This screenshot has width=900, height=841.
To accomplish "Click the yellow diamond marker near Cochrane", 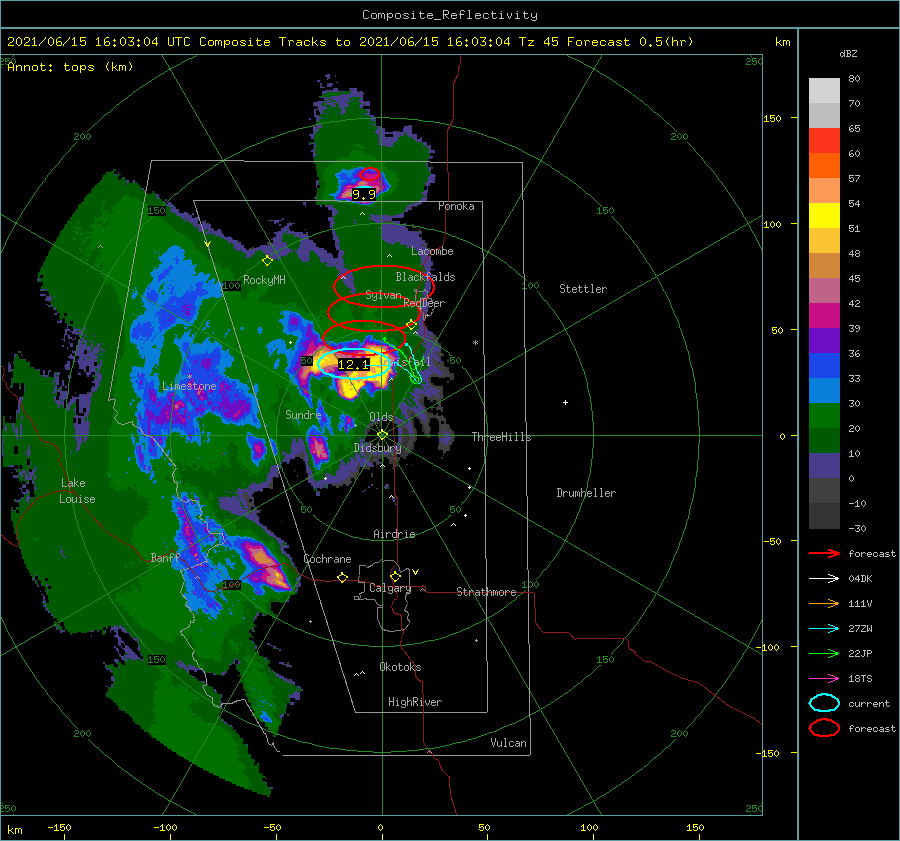I will (x=342, y=577).
